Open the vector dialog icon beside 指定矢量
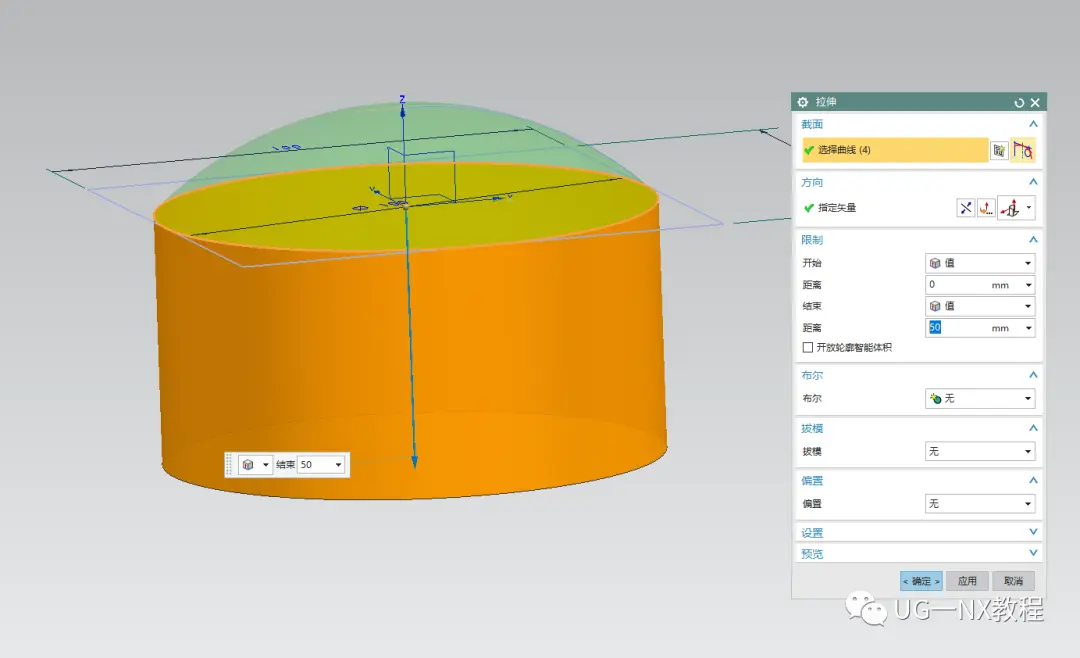The width and height of the screenshot is (1080, 658). pos(986,207)
